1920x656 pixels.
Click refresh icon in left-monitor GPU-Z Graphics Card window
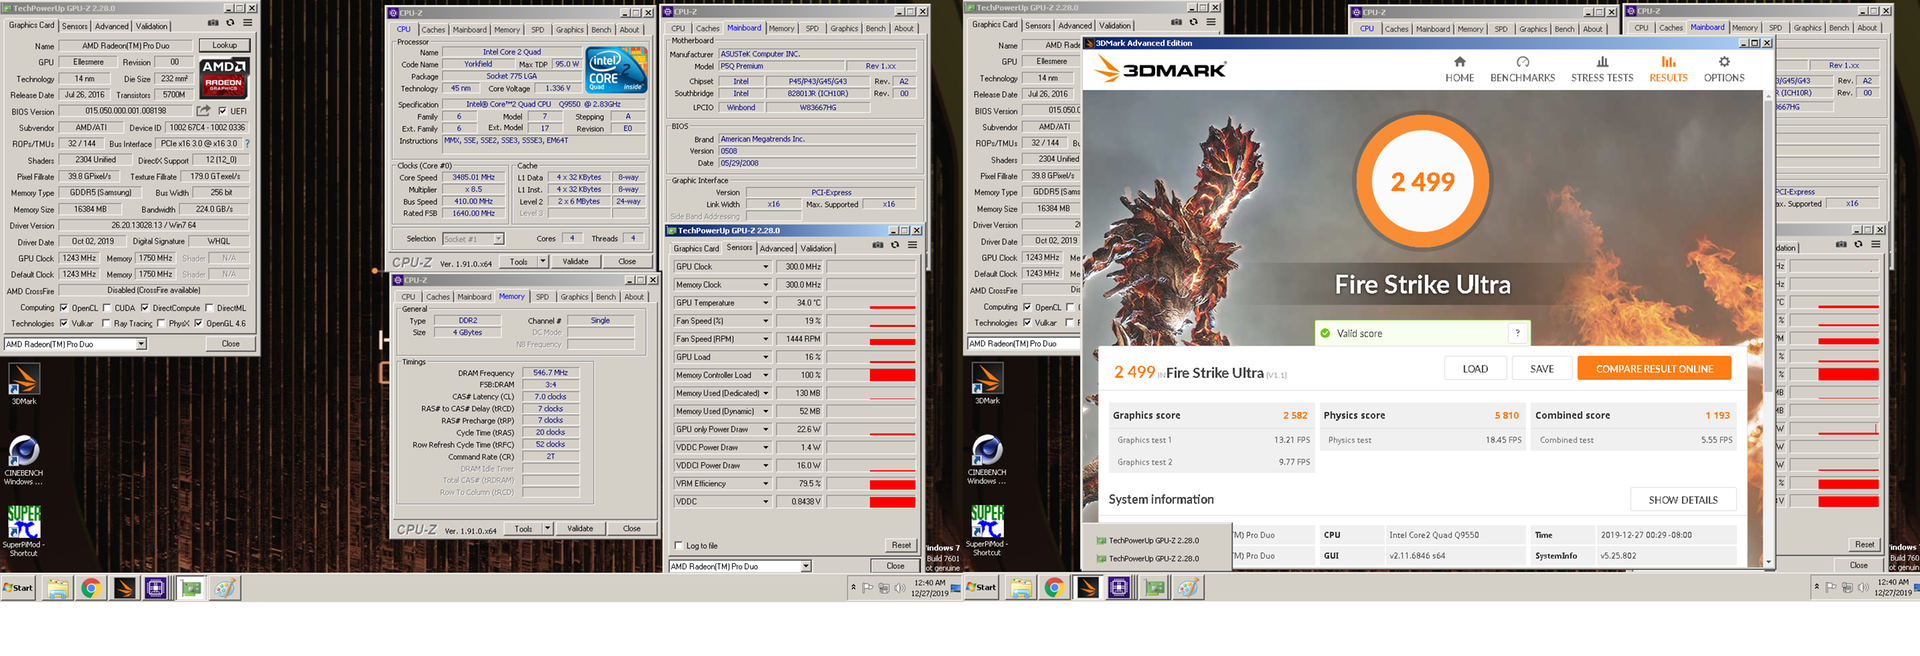tap(230, 23)
